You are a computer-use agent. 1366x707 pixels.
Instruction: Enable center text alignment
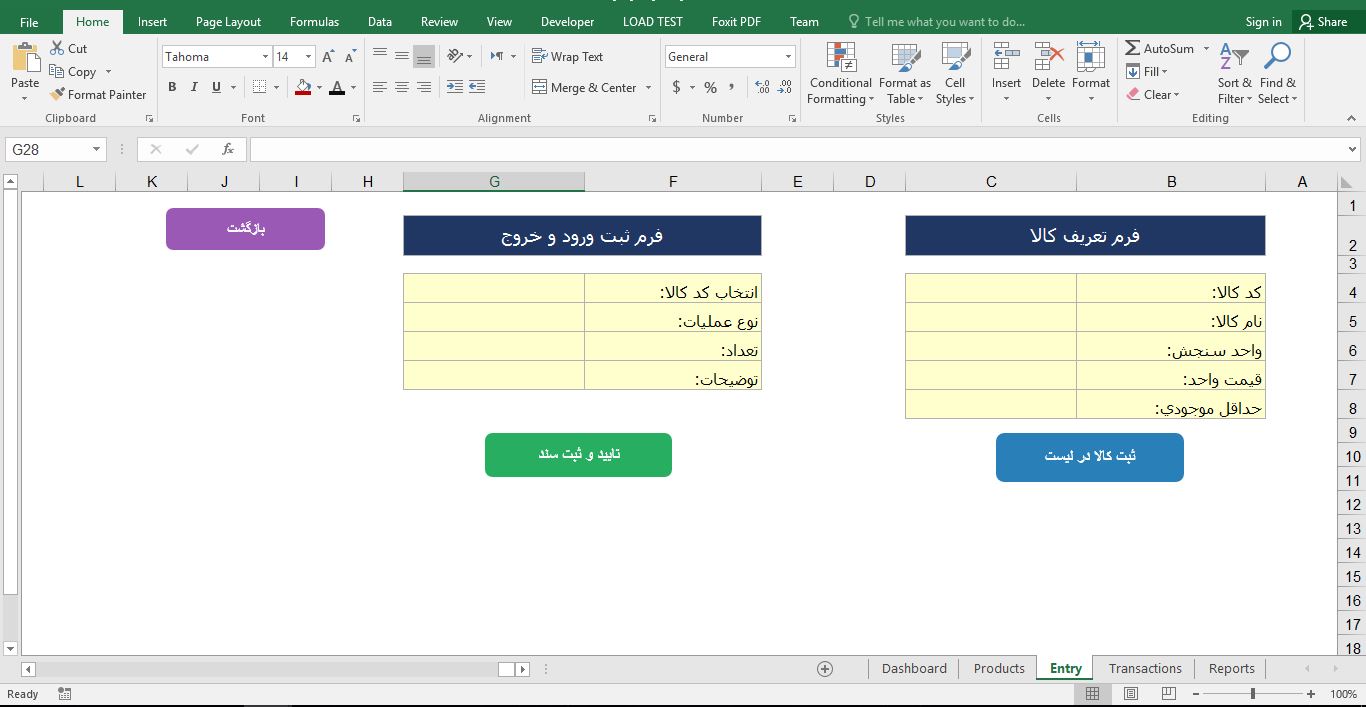pos(401,88)
